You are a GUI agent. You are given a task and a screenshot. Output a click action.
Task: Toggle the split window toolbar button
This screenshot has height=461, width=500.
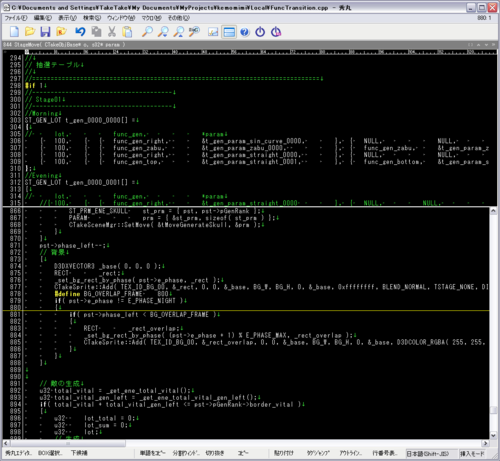(229, 32)
